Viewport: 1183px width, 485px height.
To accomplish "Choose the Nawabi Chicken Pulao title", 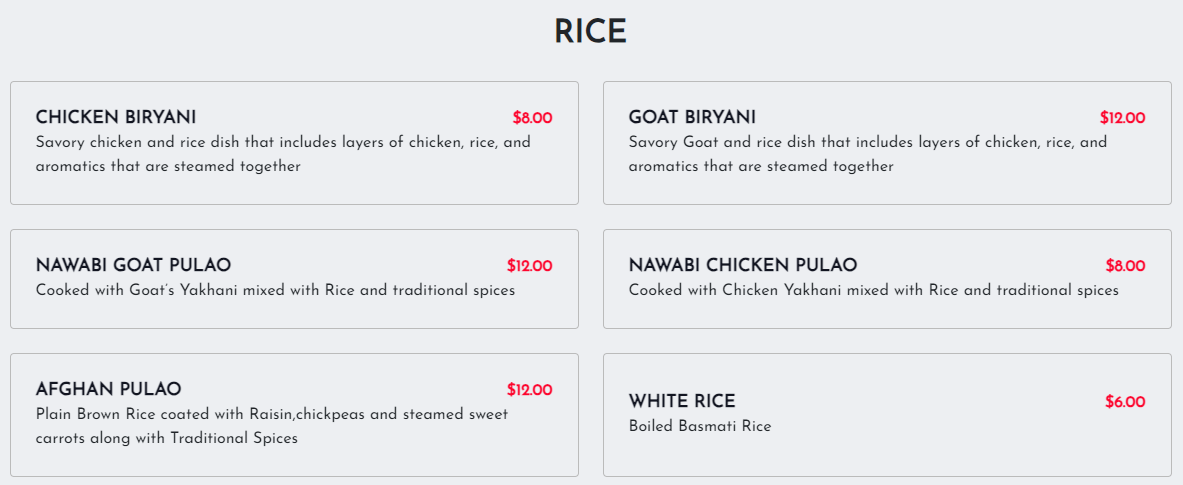I will pos(742,266).
